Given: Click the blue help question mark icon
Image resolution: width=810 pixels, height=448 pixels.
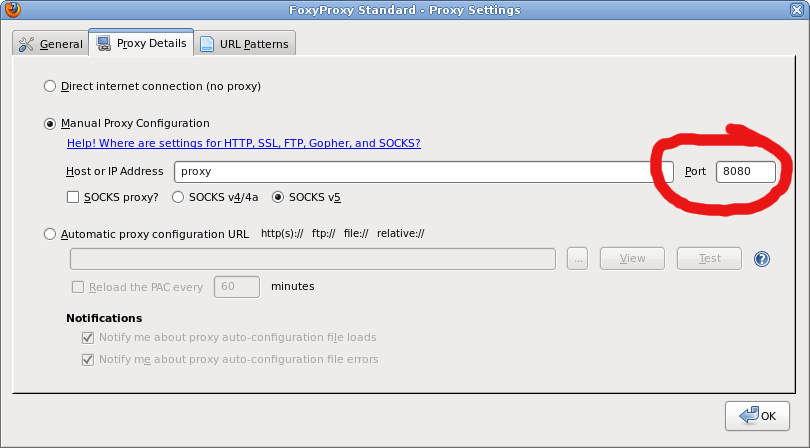Looking at the screenshot, I should pyautogui.click(x=762, y=259).
